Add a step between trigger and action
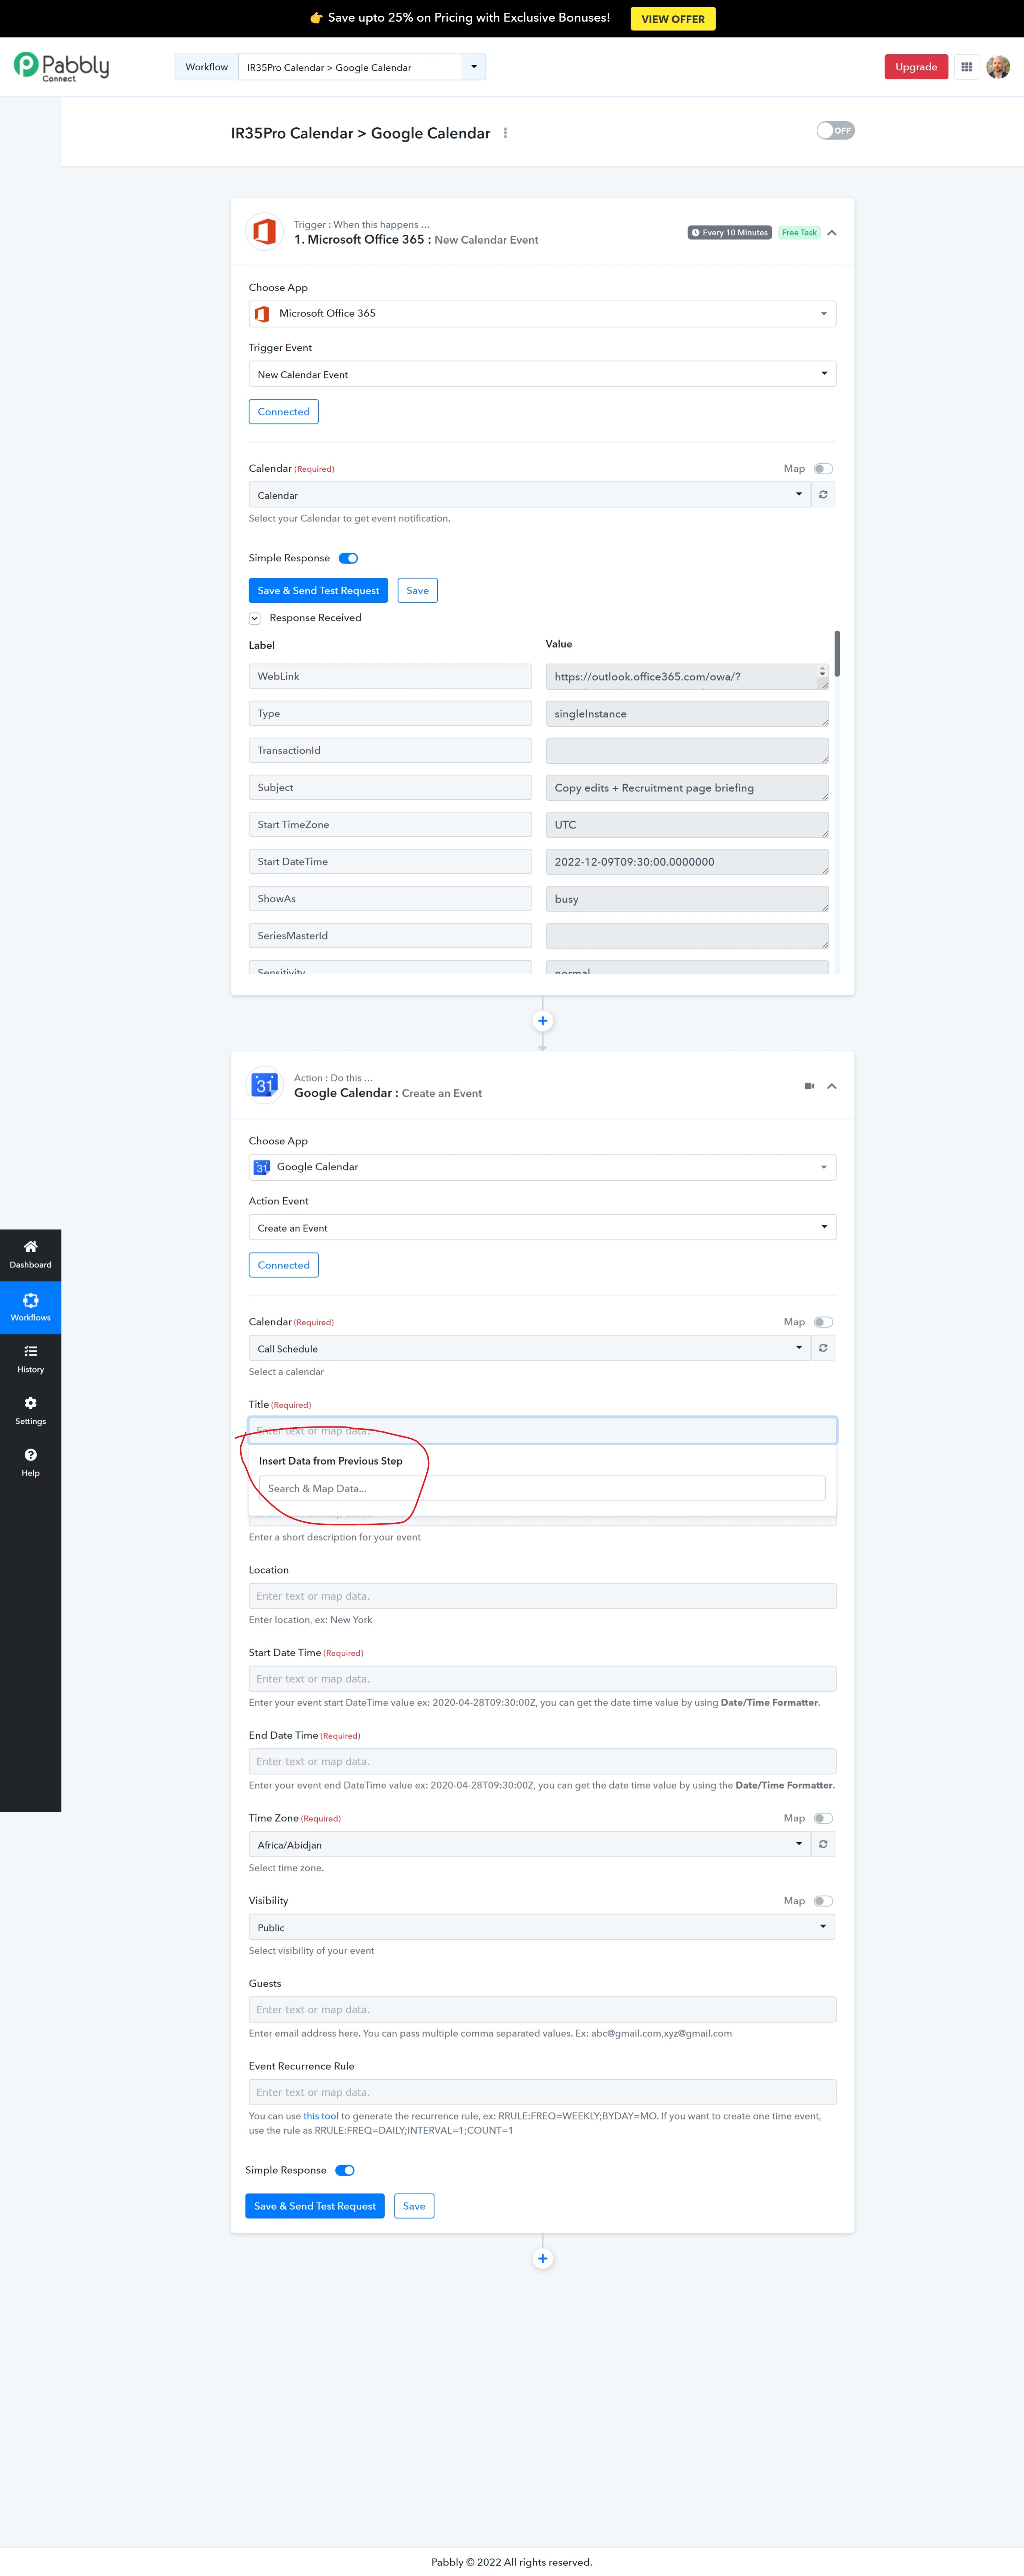The width and height of the screenshot is (1024, 2576). [542, 1021]
